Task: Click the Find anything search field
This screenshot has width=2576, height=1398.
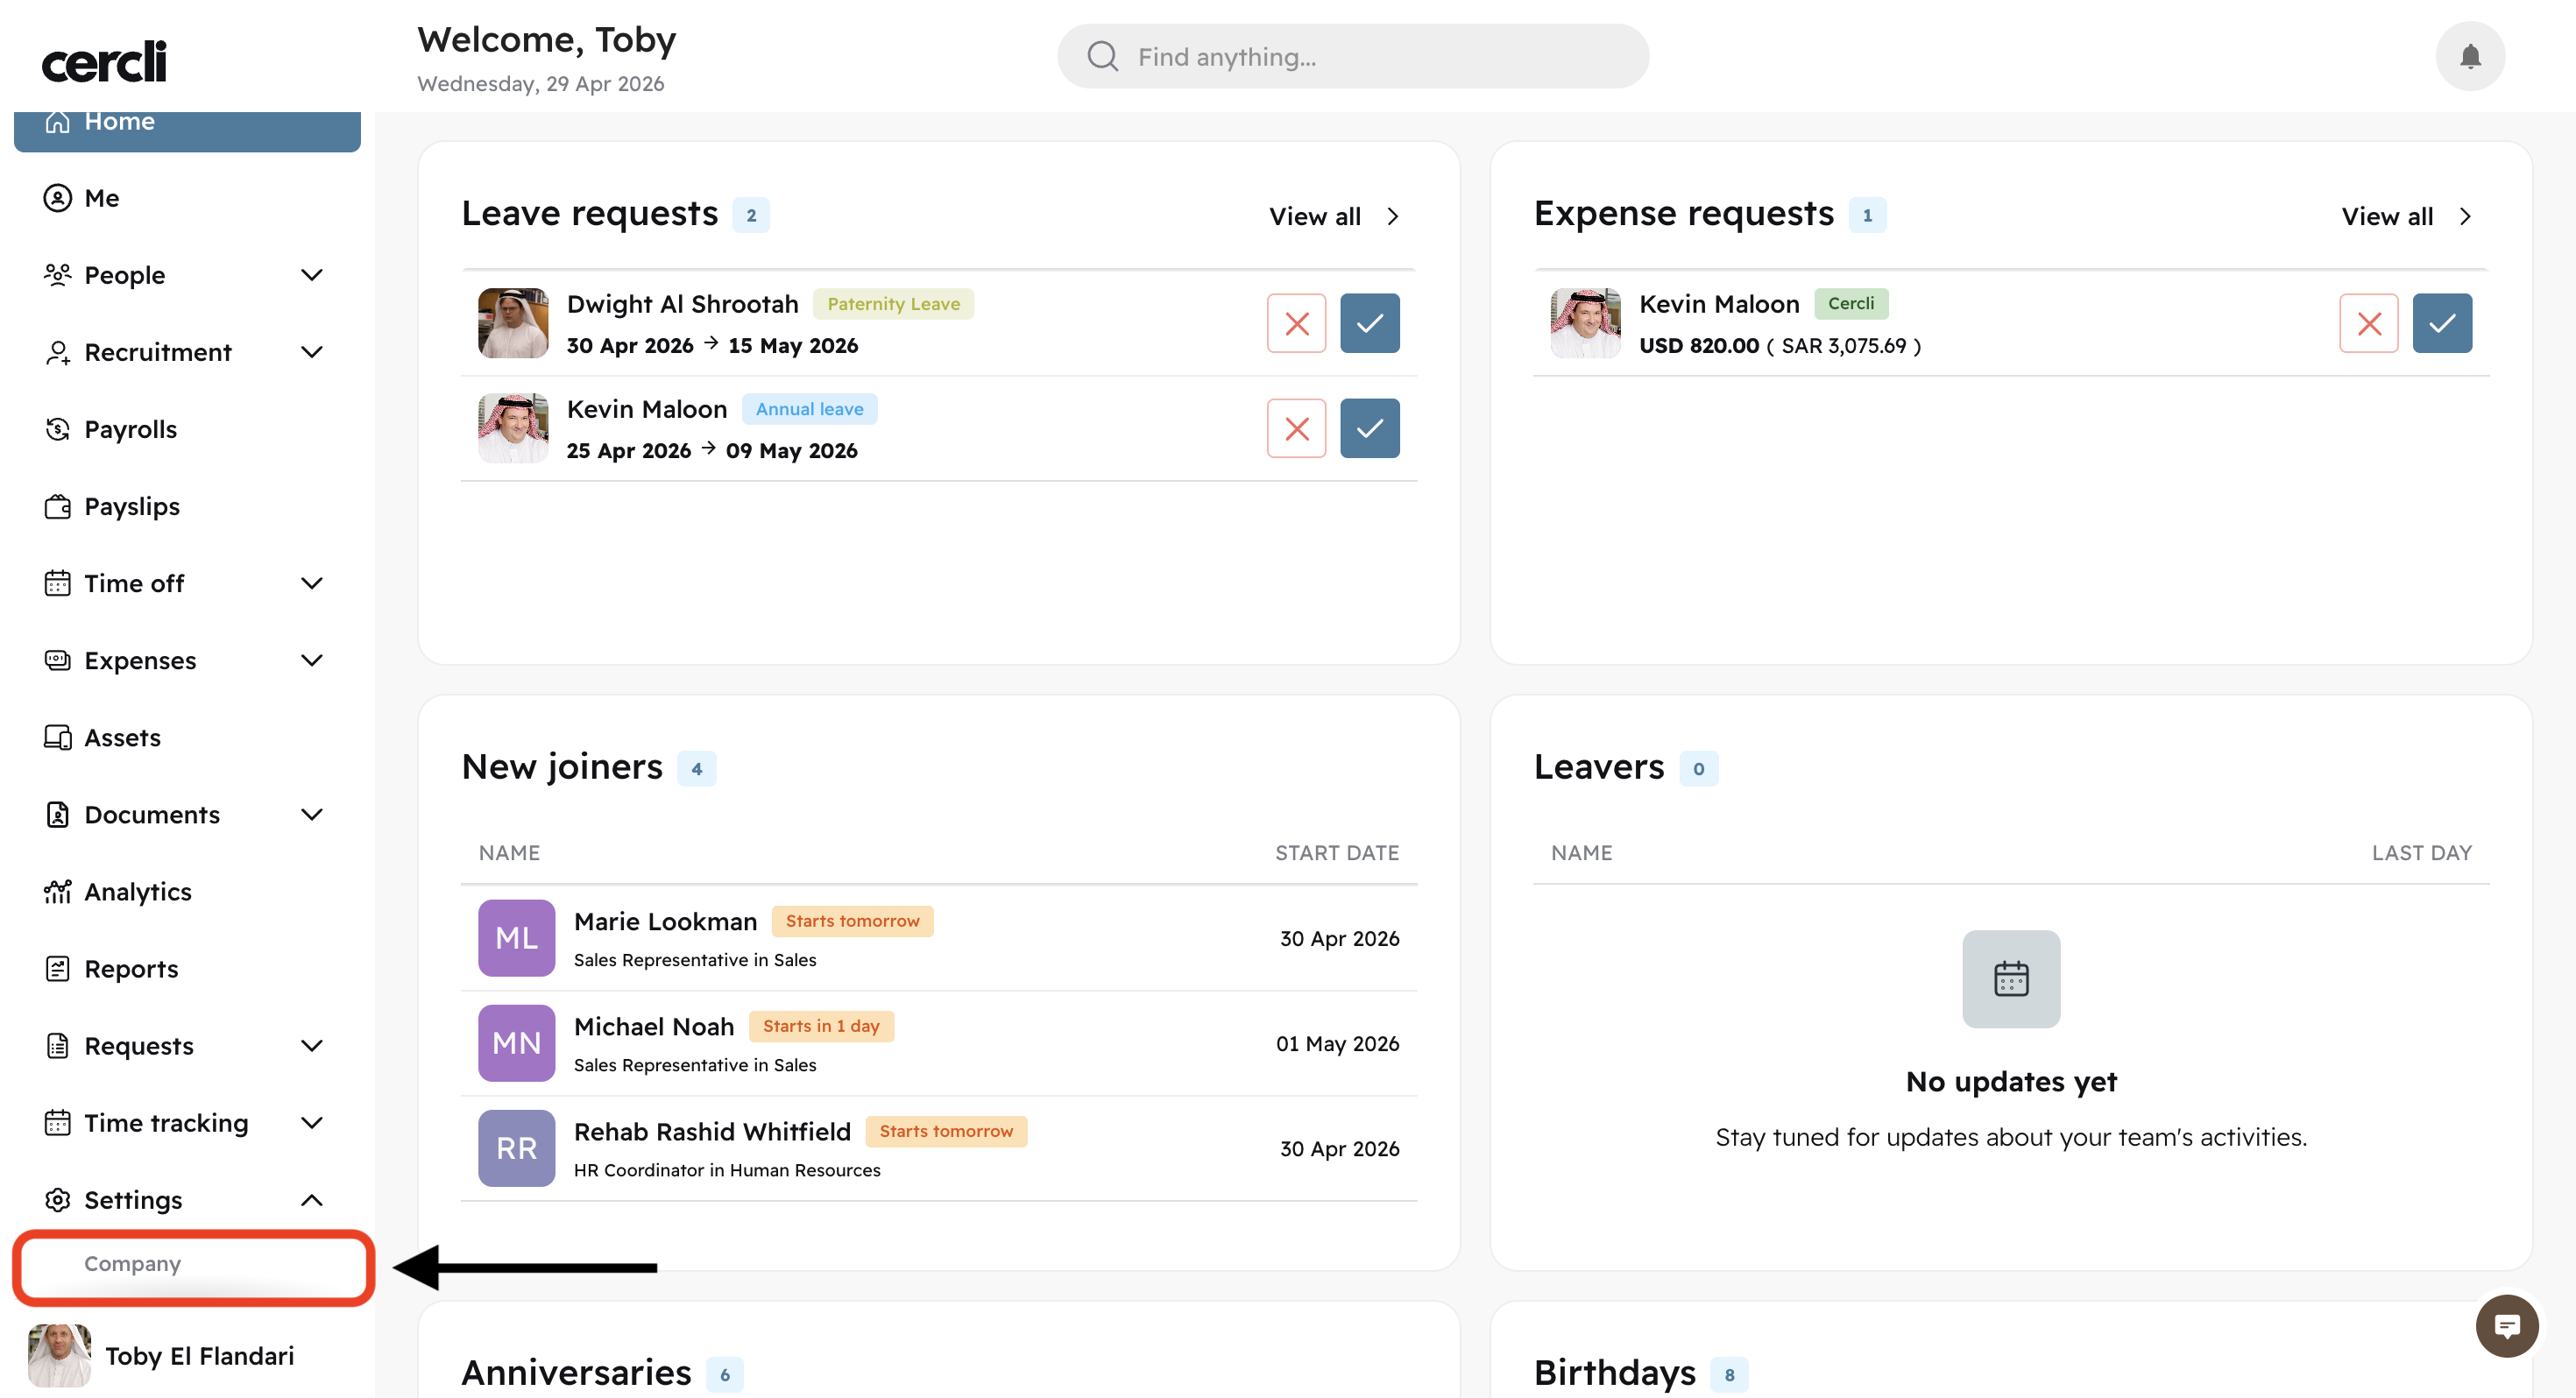Action: pyautogui.click(x=1352, y=57)
